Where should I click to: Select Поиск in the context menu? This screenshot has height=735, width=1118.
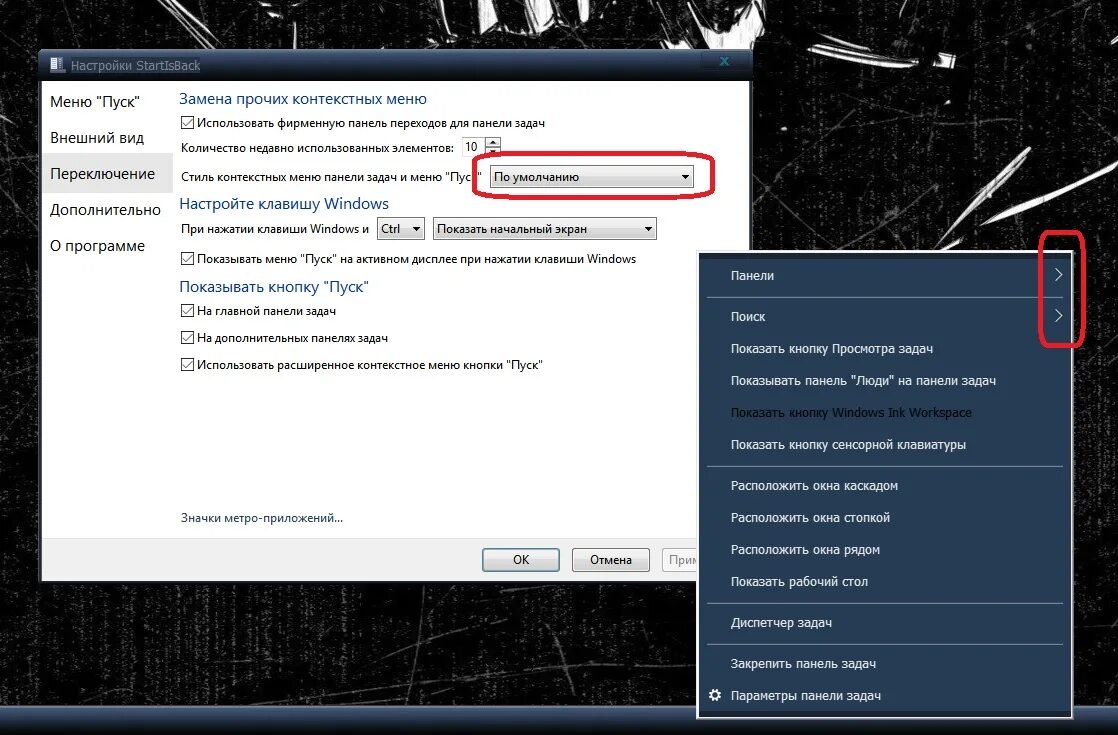[x=885, y=316]
